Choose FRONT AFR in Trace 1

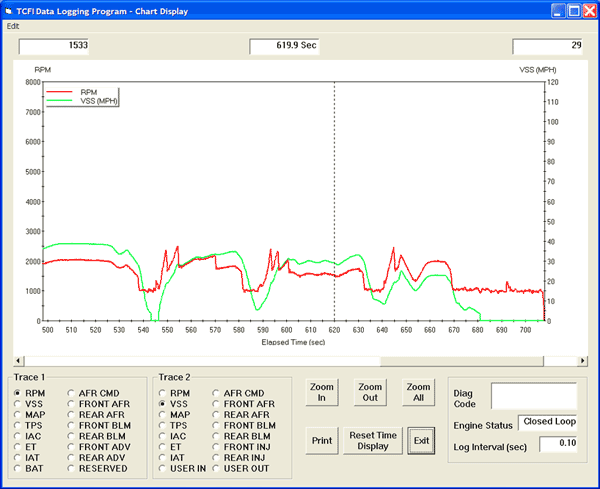click(x=70, y=404)
